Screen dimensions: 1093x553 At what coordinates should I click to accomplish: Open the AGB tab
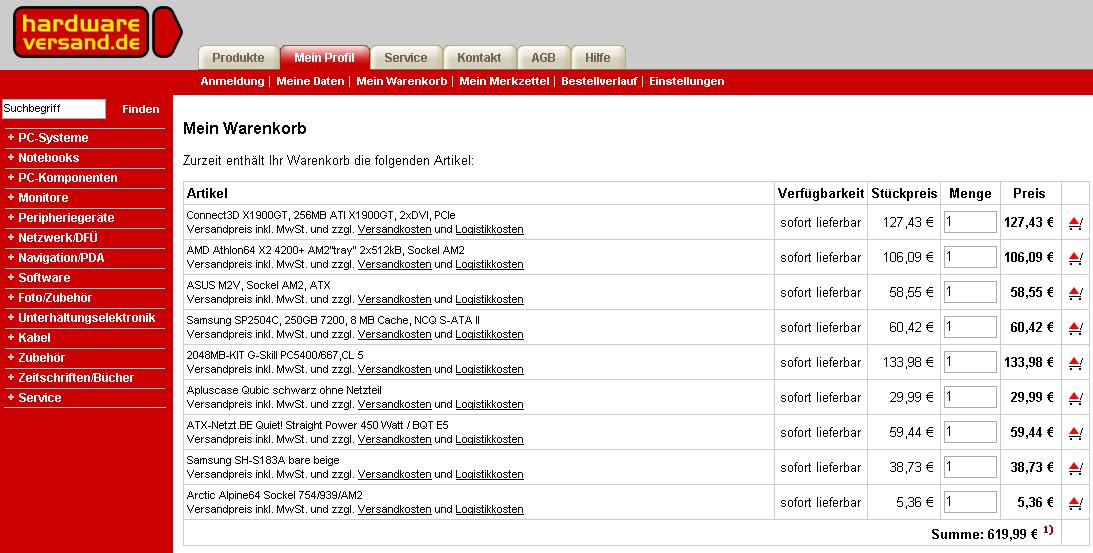click(544, 58)
